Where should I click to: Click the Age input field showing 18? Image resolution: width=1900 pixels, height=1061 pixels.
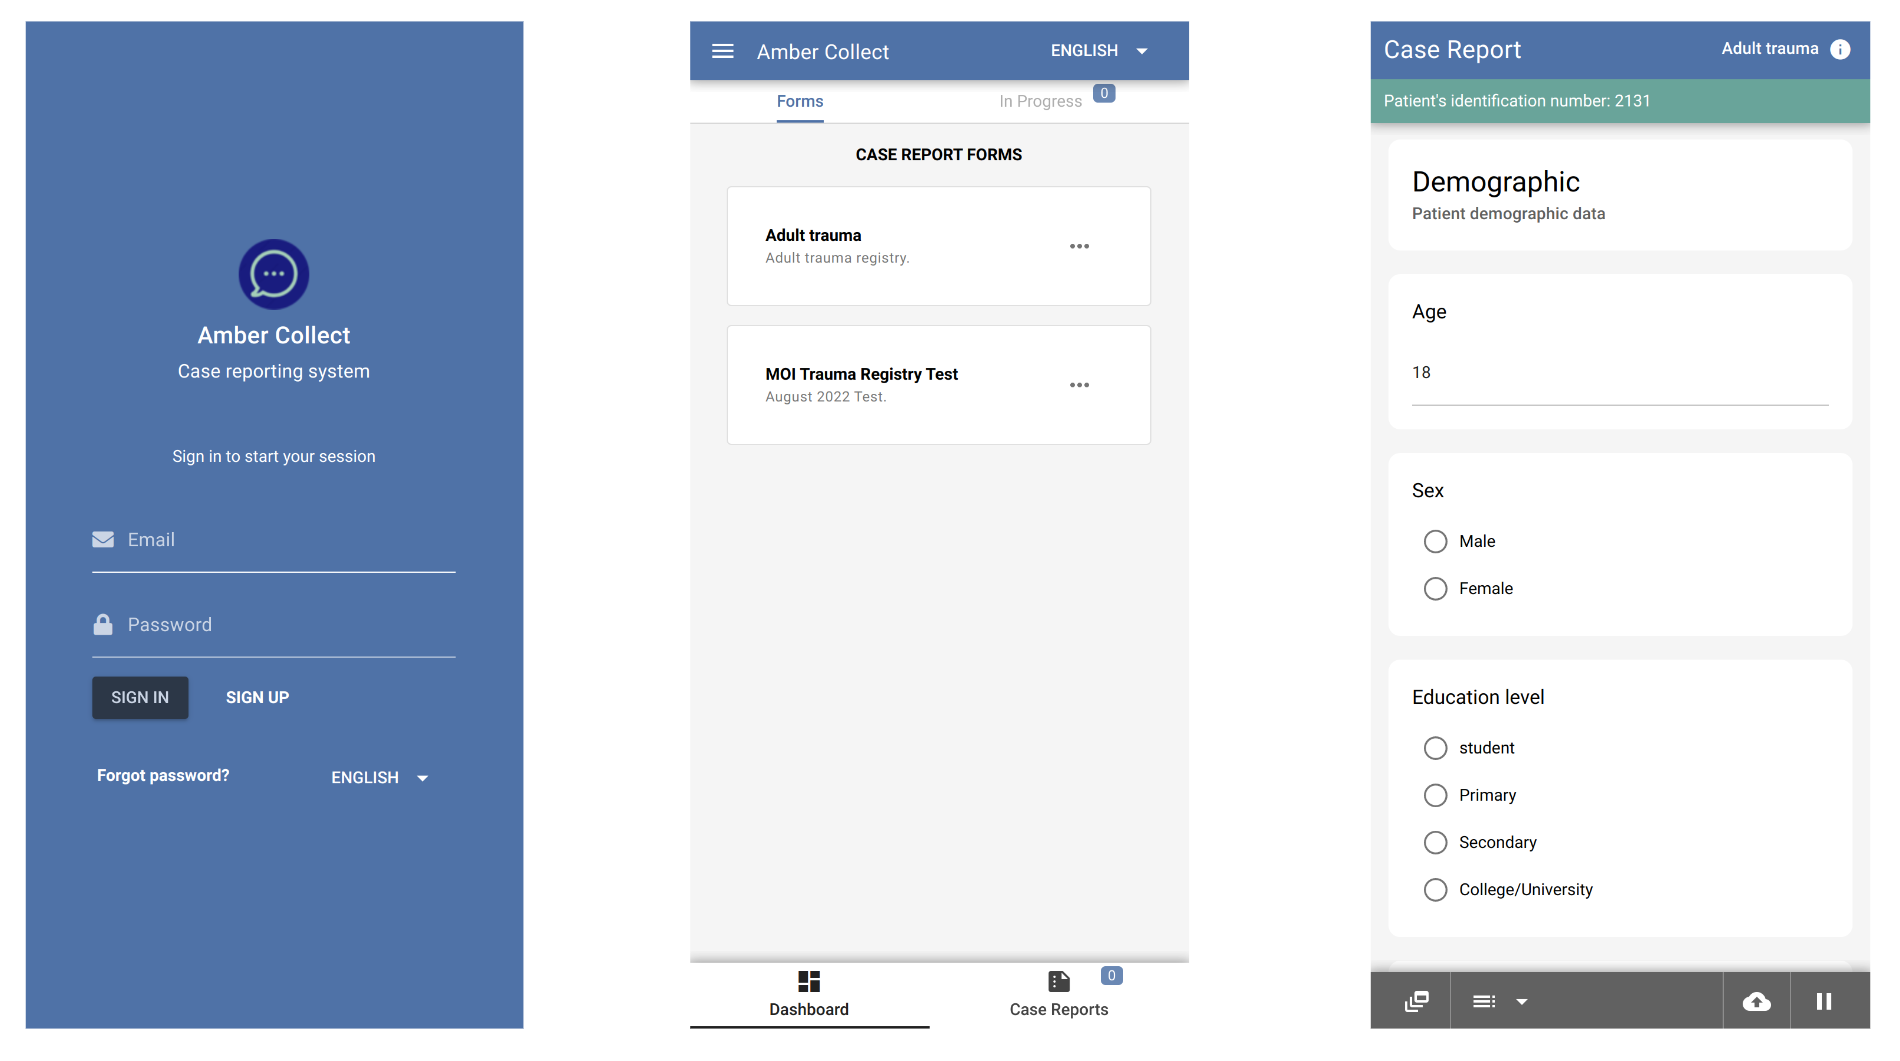point(1620,373)
